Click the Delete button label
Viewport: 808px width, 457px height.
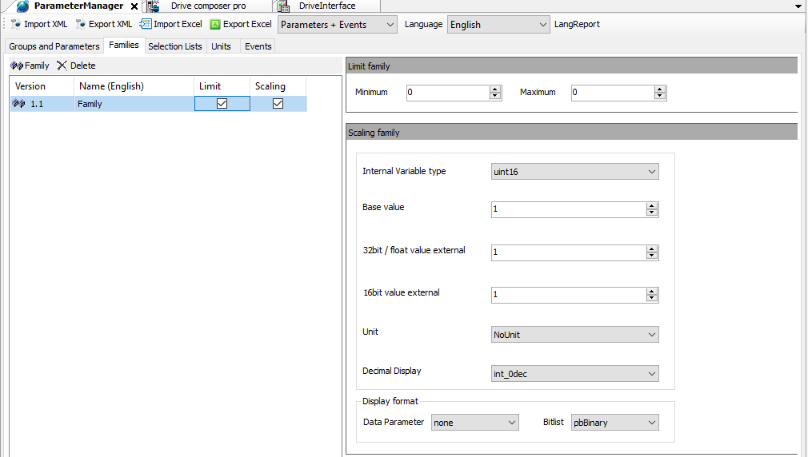pyautogui.click(x=83, y=65)
